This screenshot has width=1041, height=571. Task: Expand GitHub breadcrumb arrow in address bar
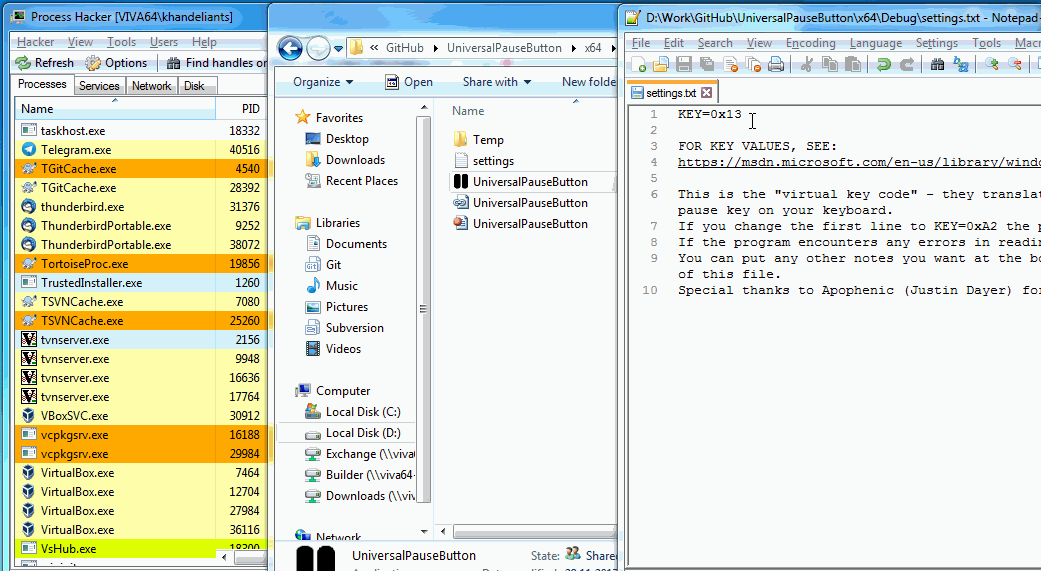coord(436,48)
